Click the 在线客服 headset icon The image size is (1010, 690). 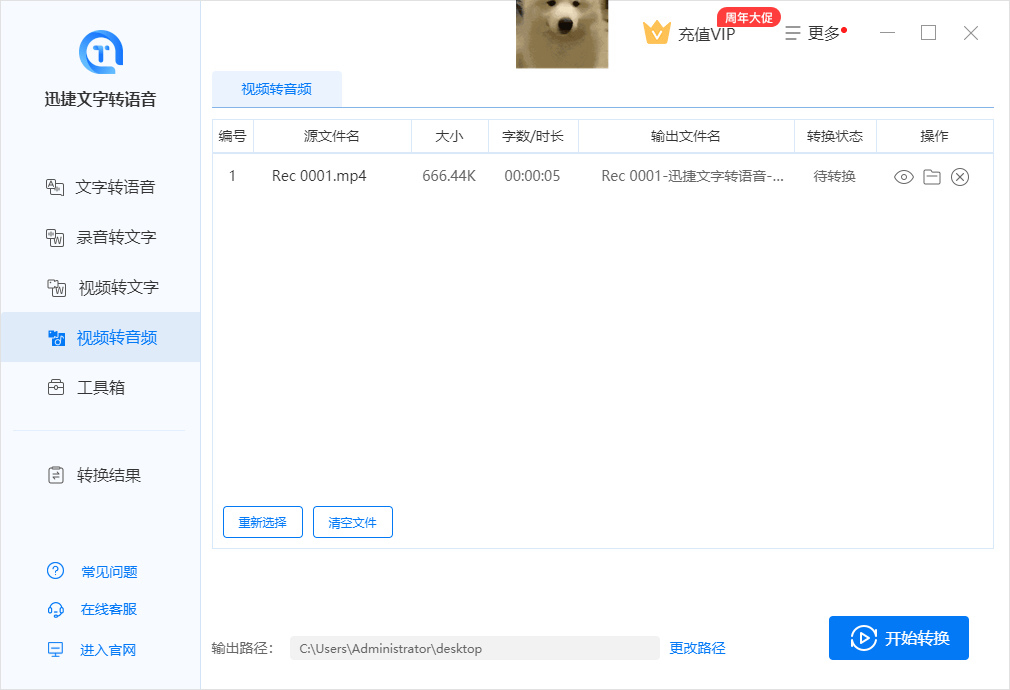pos(55,609)
